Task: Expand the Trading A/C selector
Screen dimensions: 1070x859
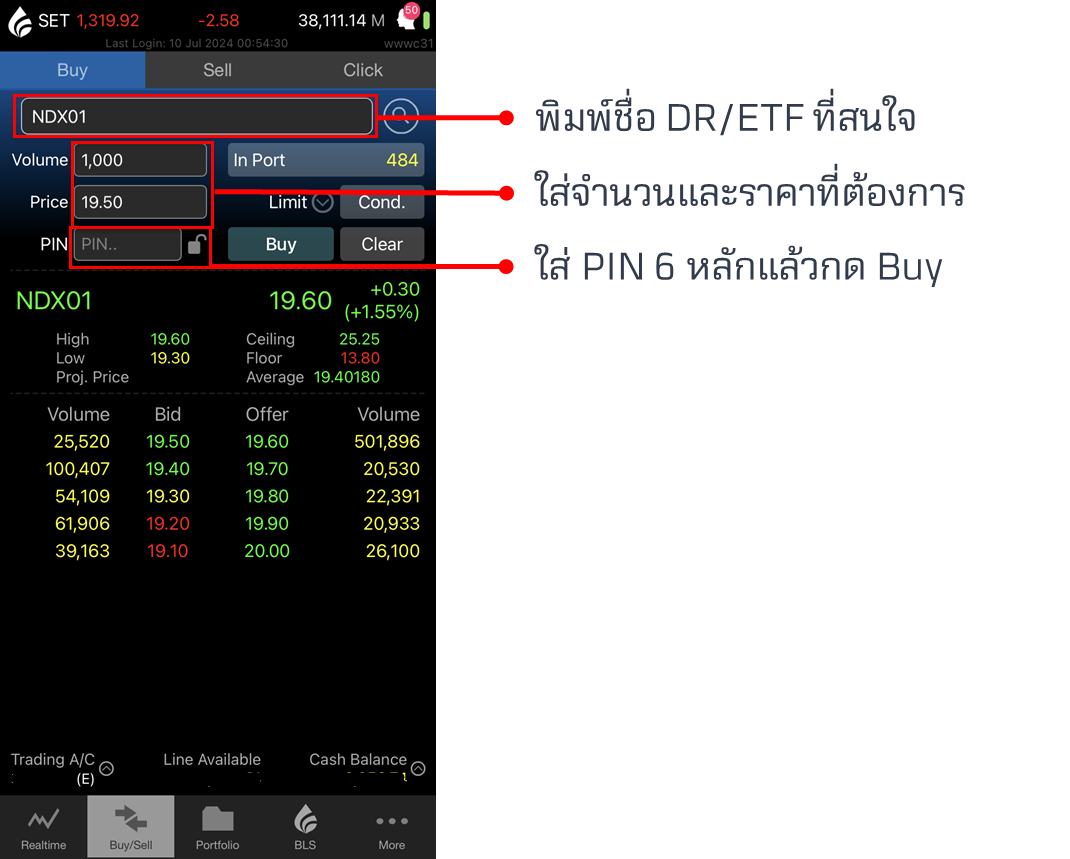Action: click(106, 768)
